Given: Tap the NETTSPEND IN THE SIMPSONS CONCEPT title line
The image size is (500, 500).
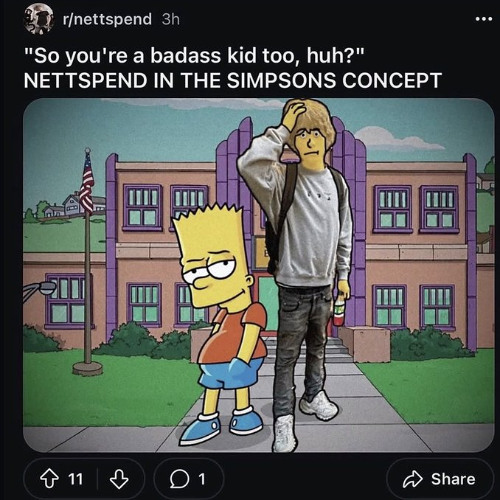Looking at the screenshot, I should (233, 81).
